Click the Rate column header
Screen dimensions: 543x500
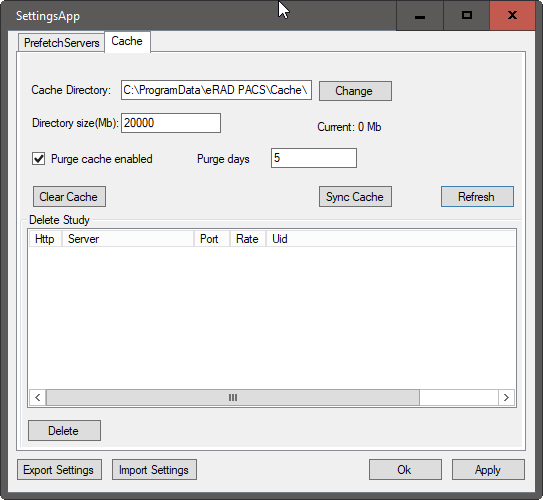click(x=248, y=239)
